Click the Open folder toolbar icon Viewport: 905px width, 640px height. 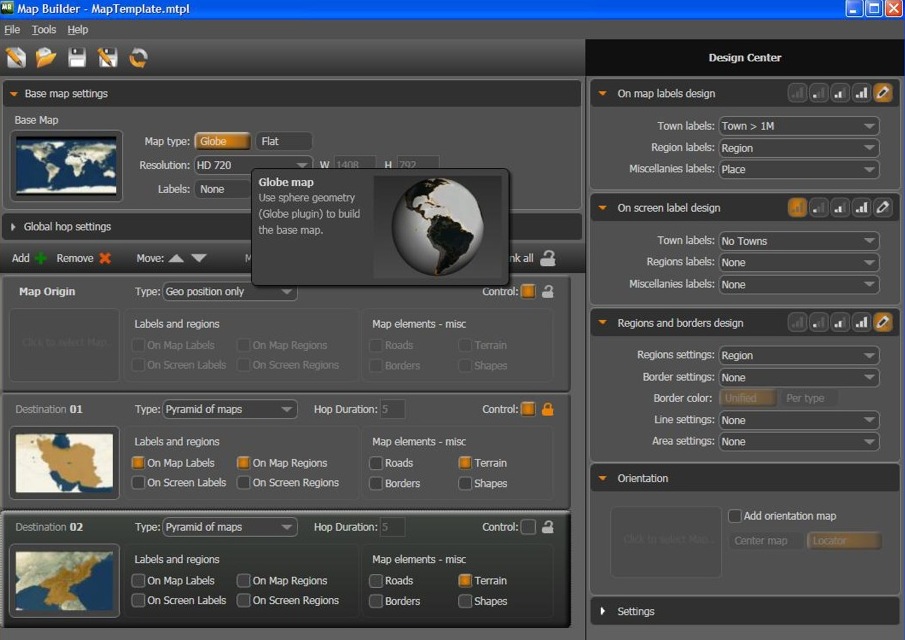(46, 58)
